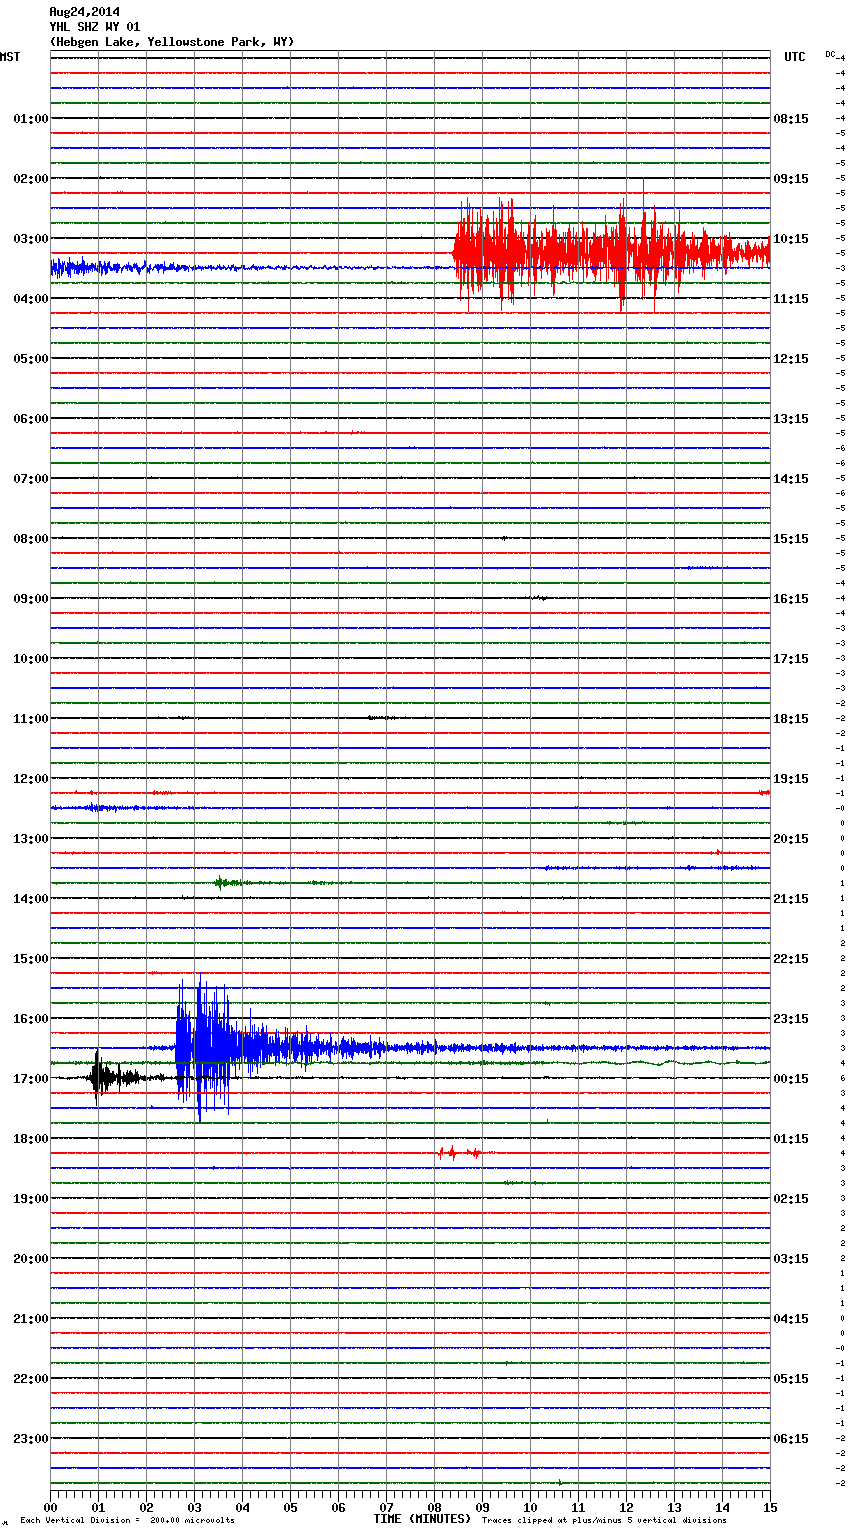Select the 21:00 MST row label
Image resolution: width=850 pixels, height=1534 pixels.
tap(30, 1319)
